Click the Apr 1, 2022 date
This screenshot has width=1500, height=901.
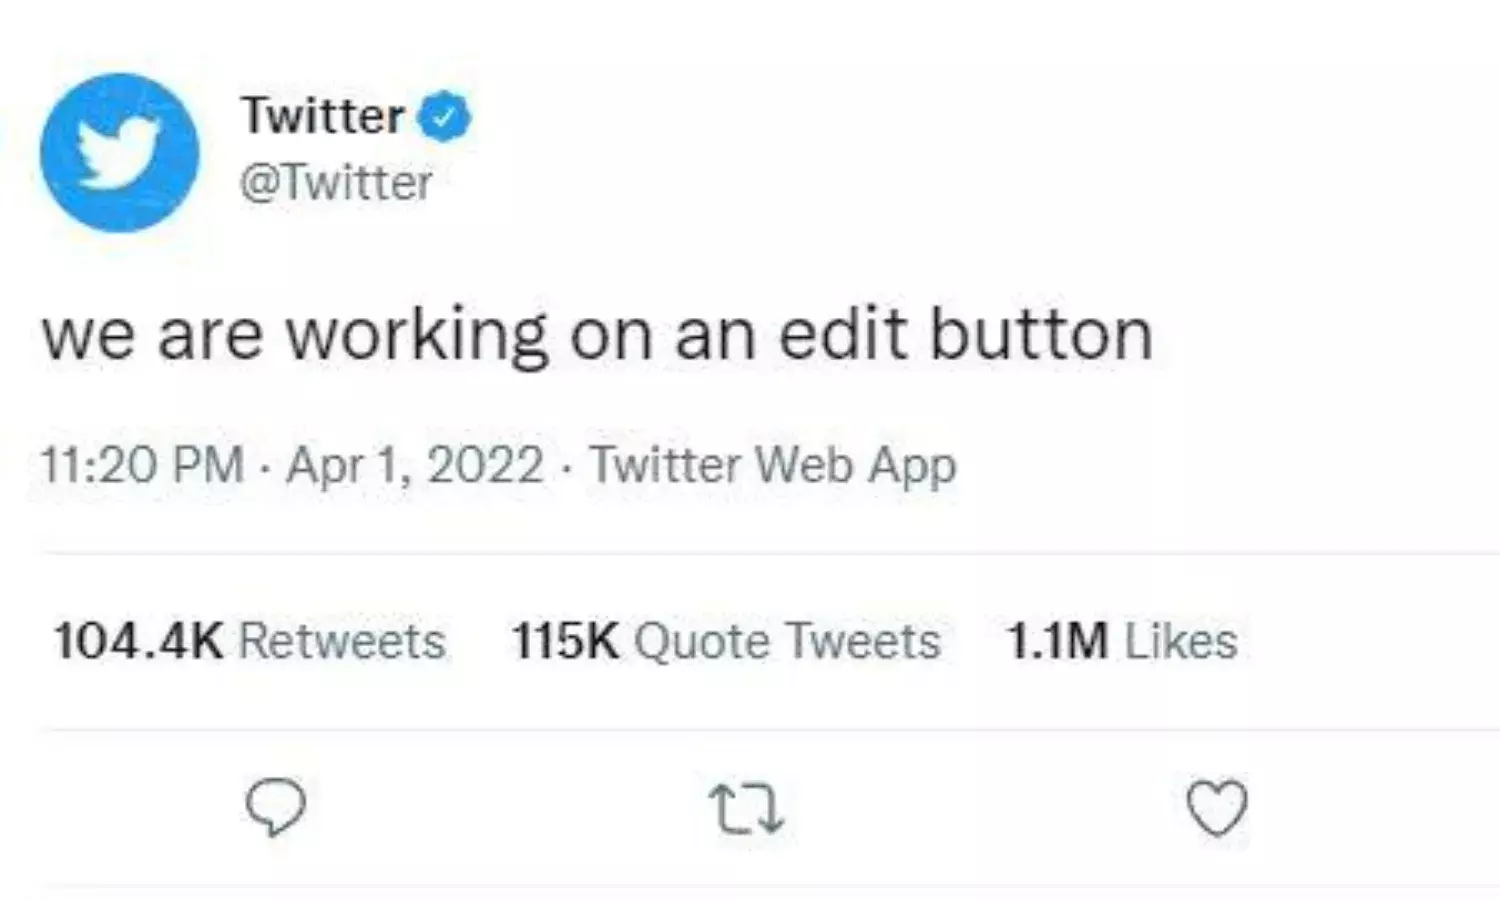(415, 465)
